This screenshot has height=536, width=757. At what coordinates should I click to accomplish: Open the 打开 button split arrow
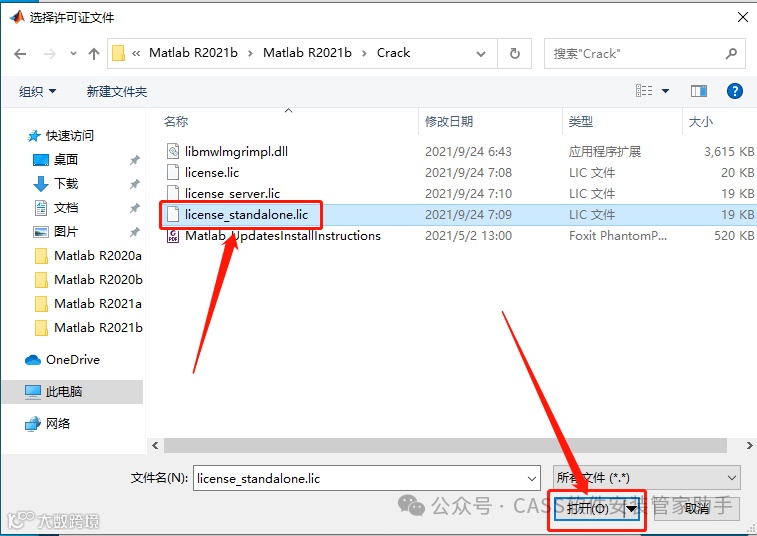631,508
